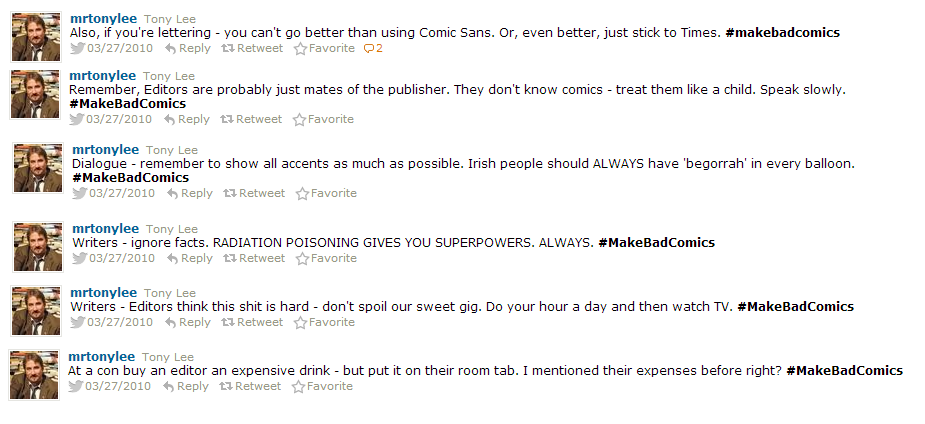The image size is (925, 424).
Task: Open the #MakeBadComics hashtag in the radiation tweet
Action: (x=656, y=243)
